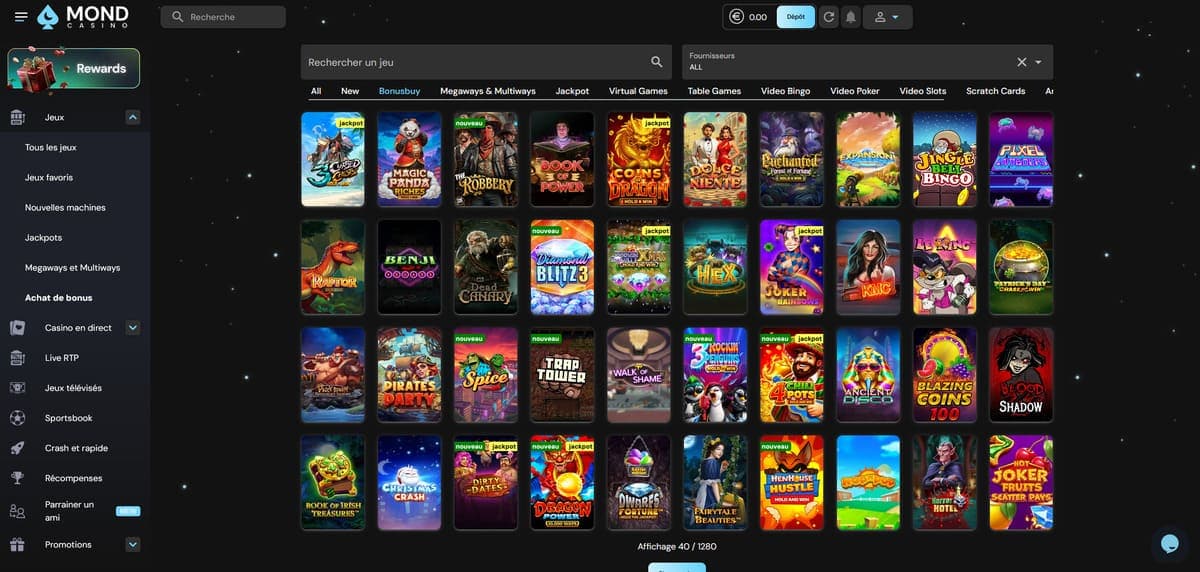Collapse the Jeux section chevron

[x=133, y=117]
